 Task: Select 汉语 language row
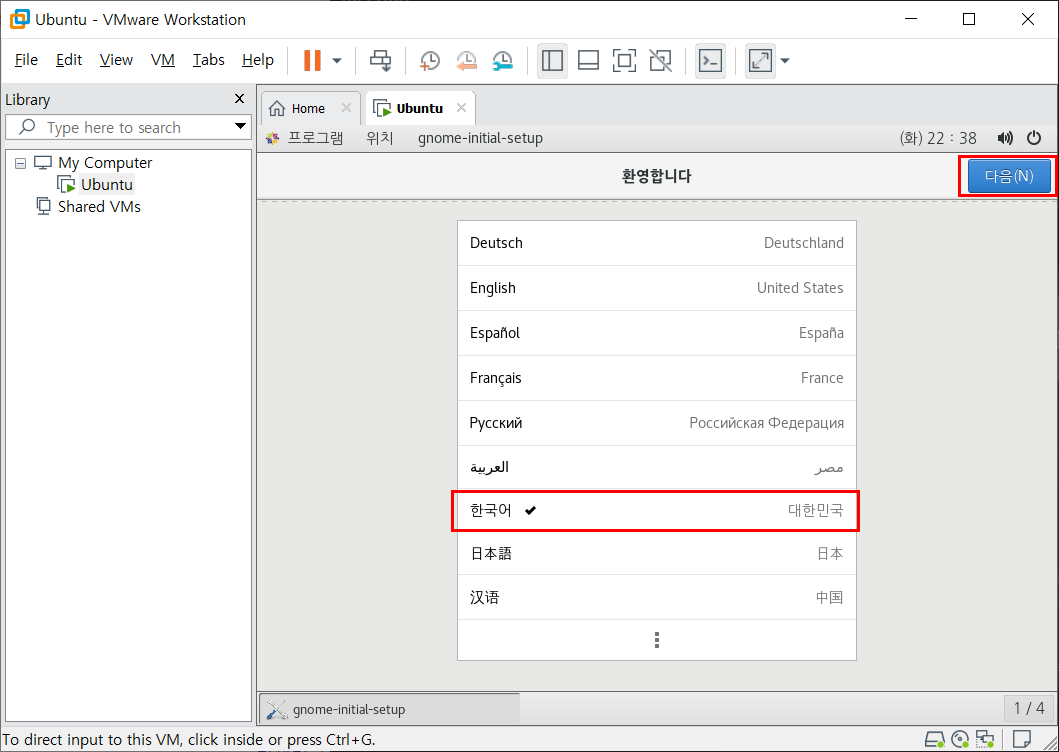(656, 597)
